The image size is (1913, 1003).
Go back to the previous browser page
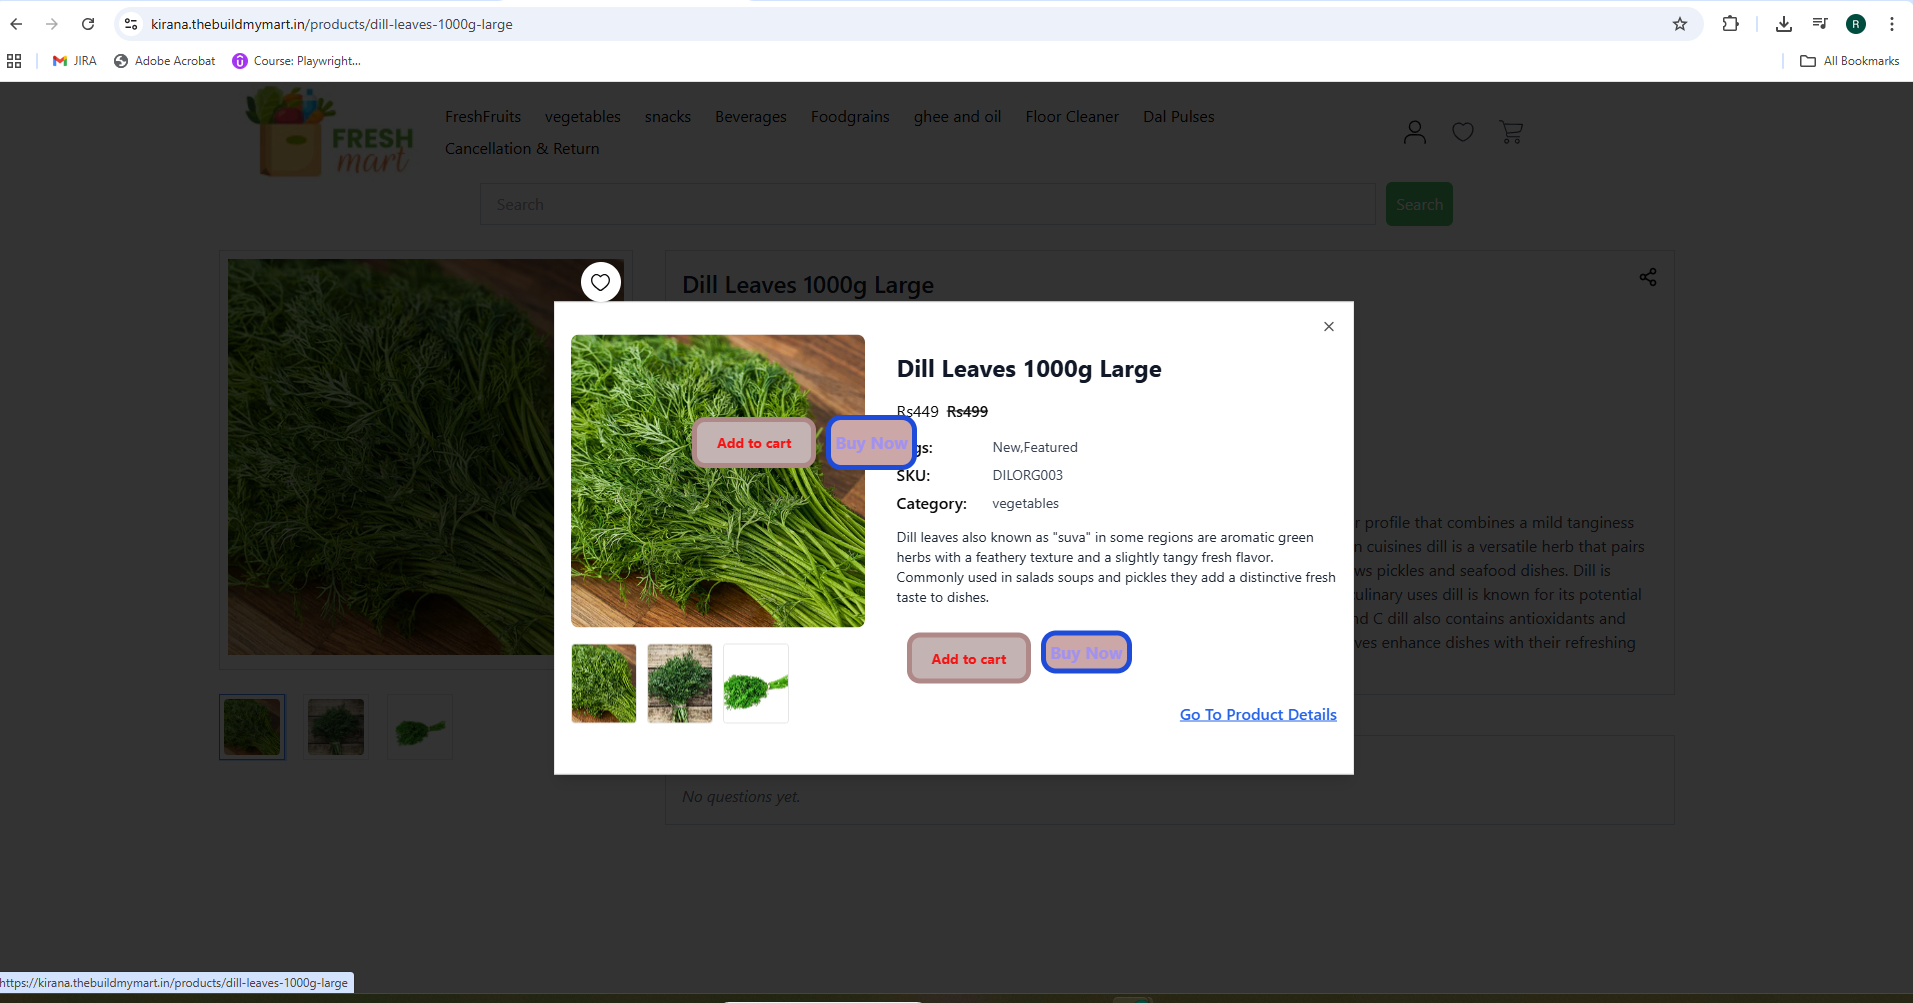click(x=17, y=24)
